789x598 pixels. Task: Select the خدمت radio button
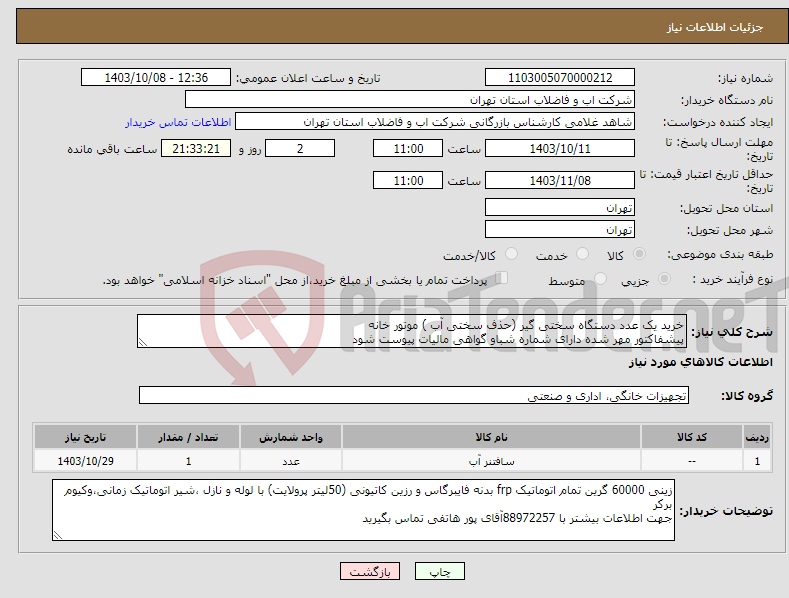point(582,254)
